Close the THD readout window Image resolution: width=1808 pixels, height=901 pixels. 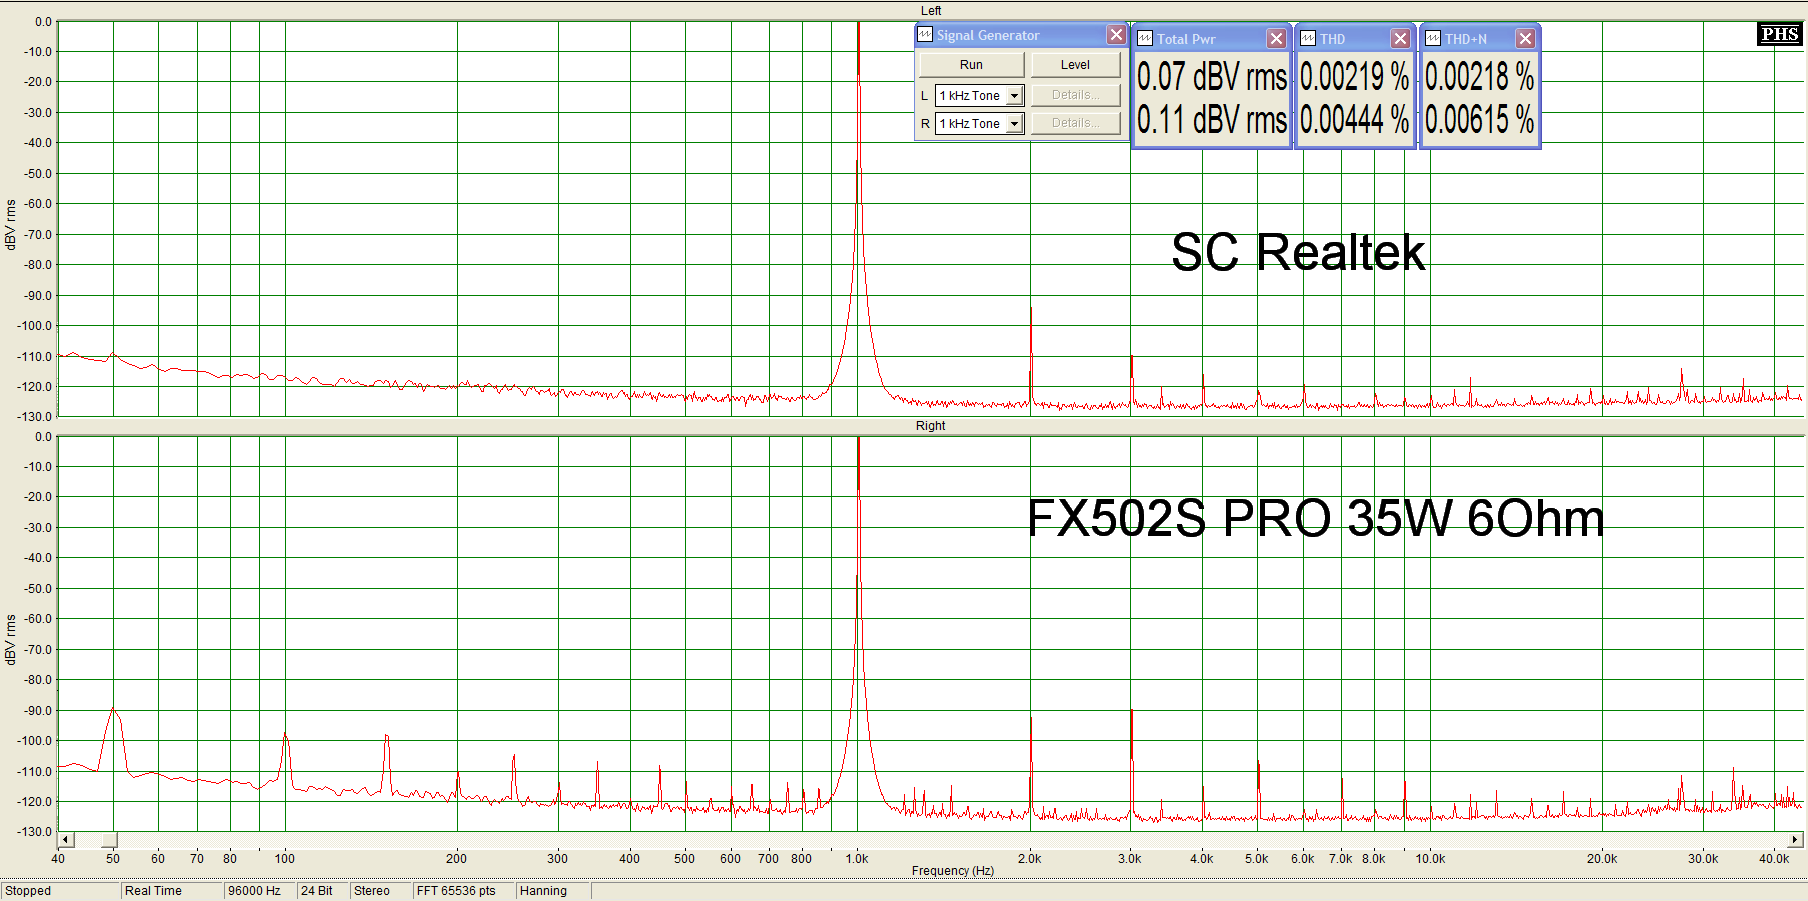(1400, 39)
